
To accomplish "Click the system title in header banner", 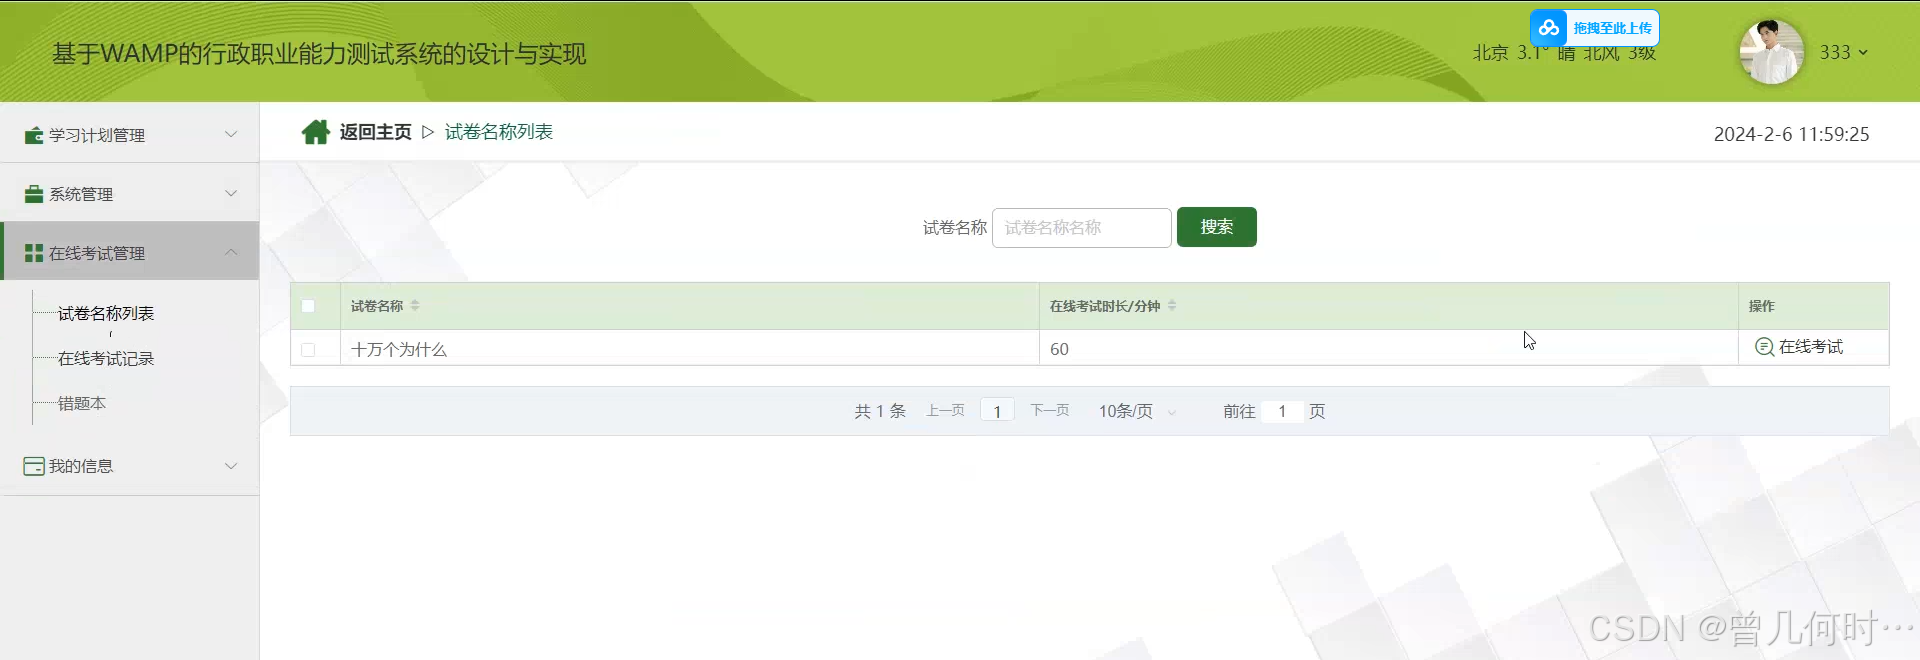I will (319, 54).
